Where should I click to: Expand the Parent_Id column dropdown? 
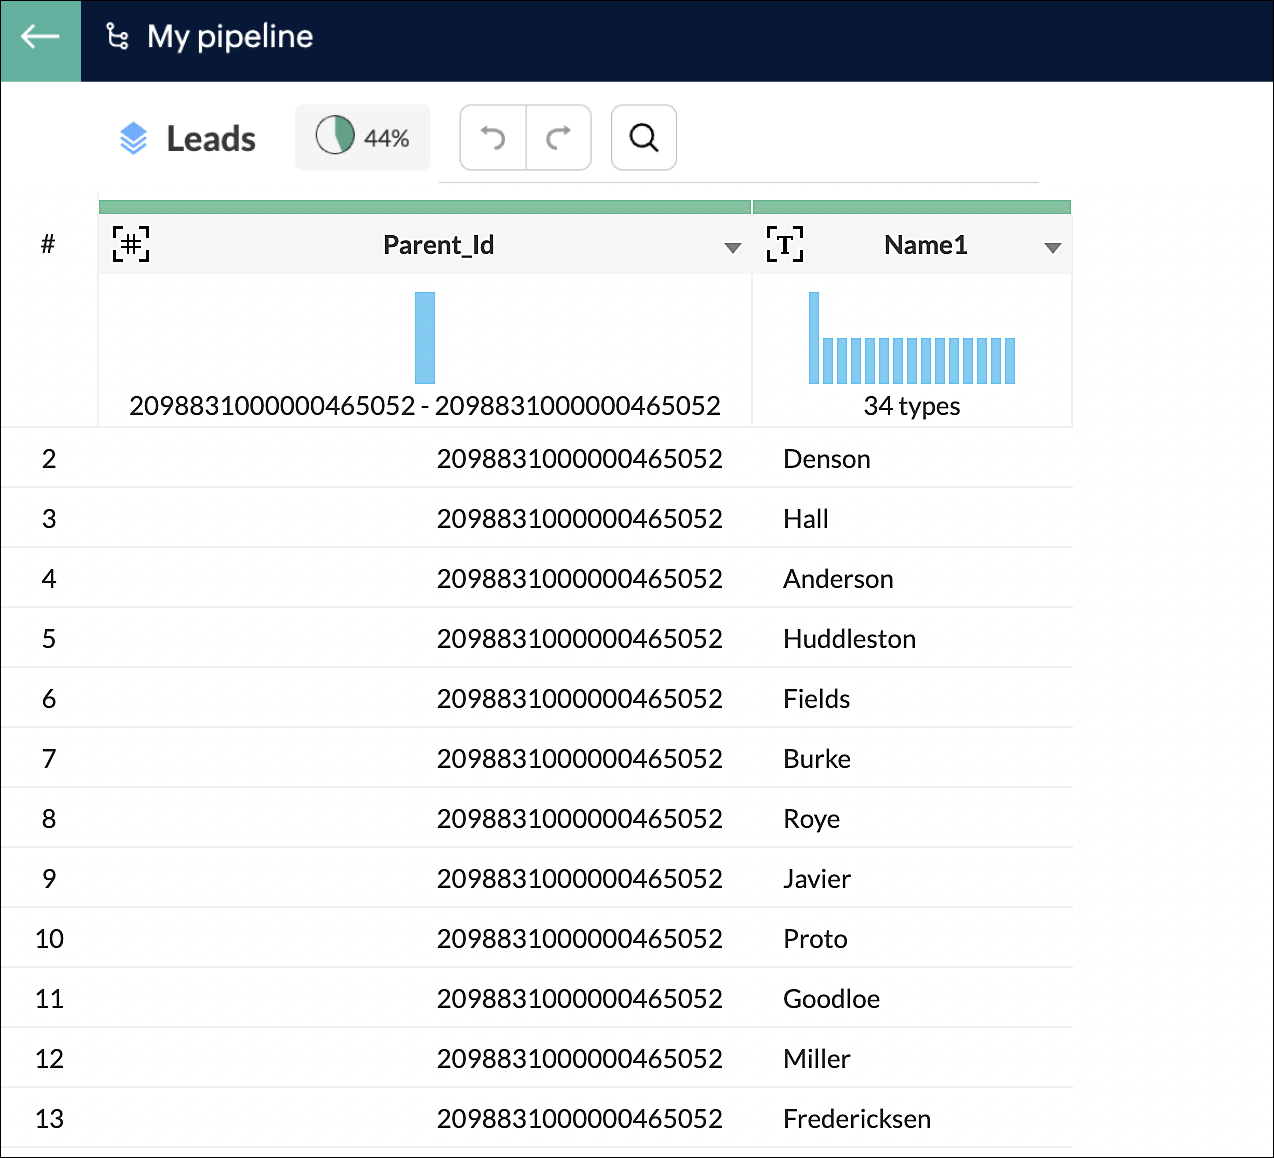point(732,247)
